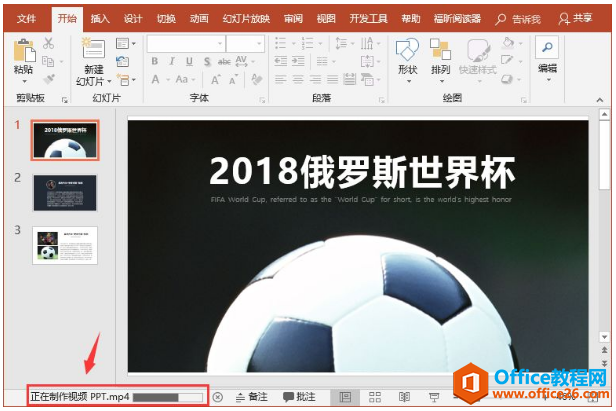616x411 pixels.
Task: Click the video creation progress bar
Action: [x=167, y=397]
